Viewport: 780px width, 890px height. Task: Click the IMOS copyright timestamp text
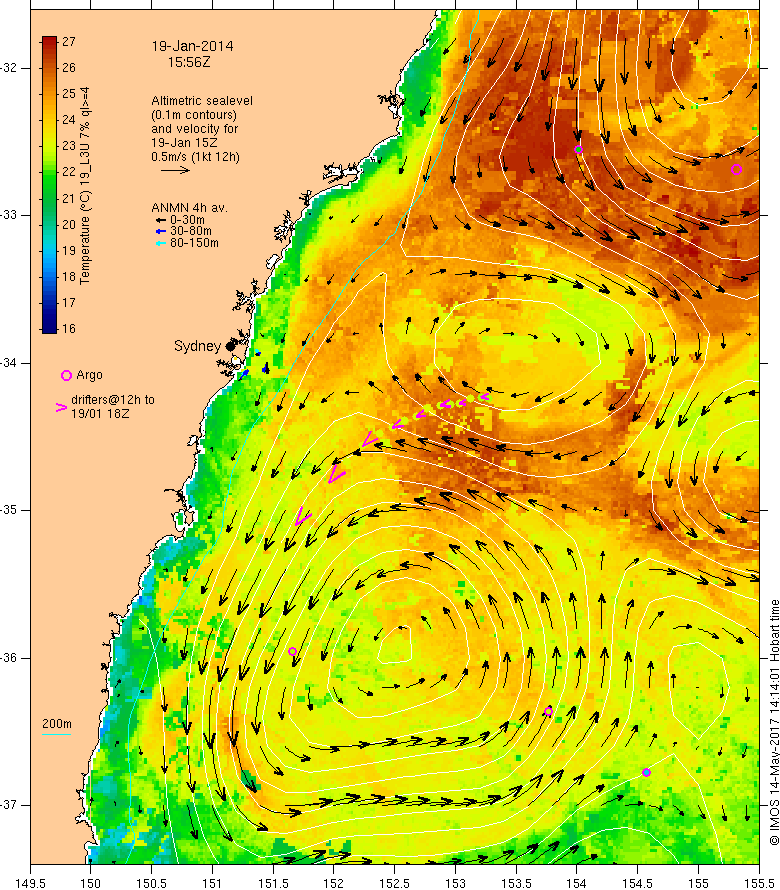(x=774, y=722)
